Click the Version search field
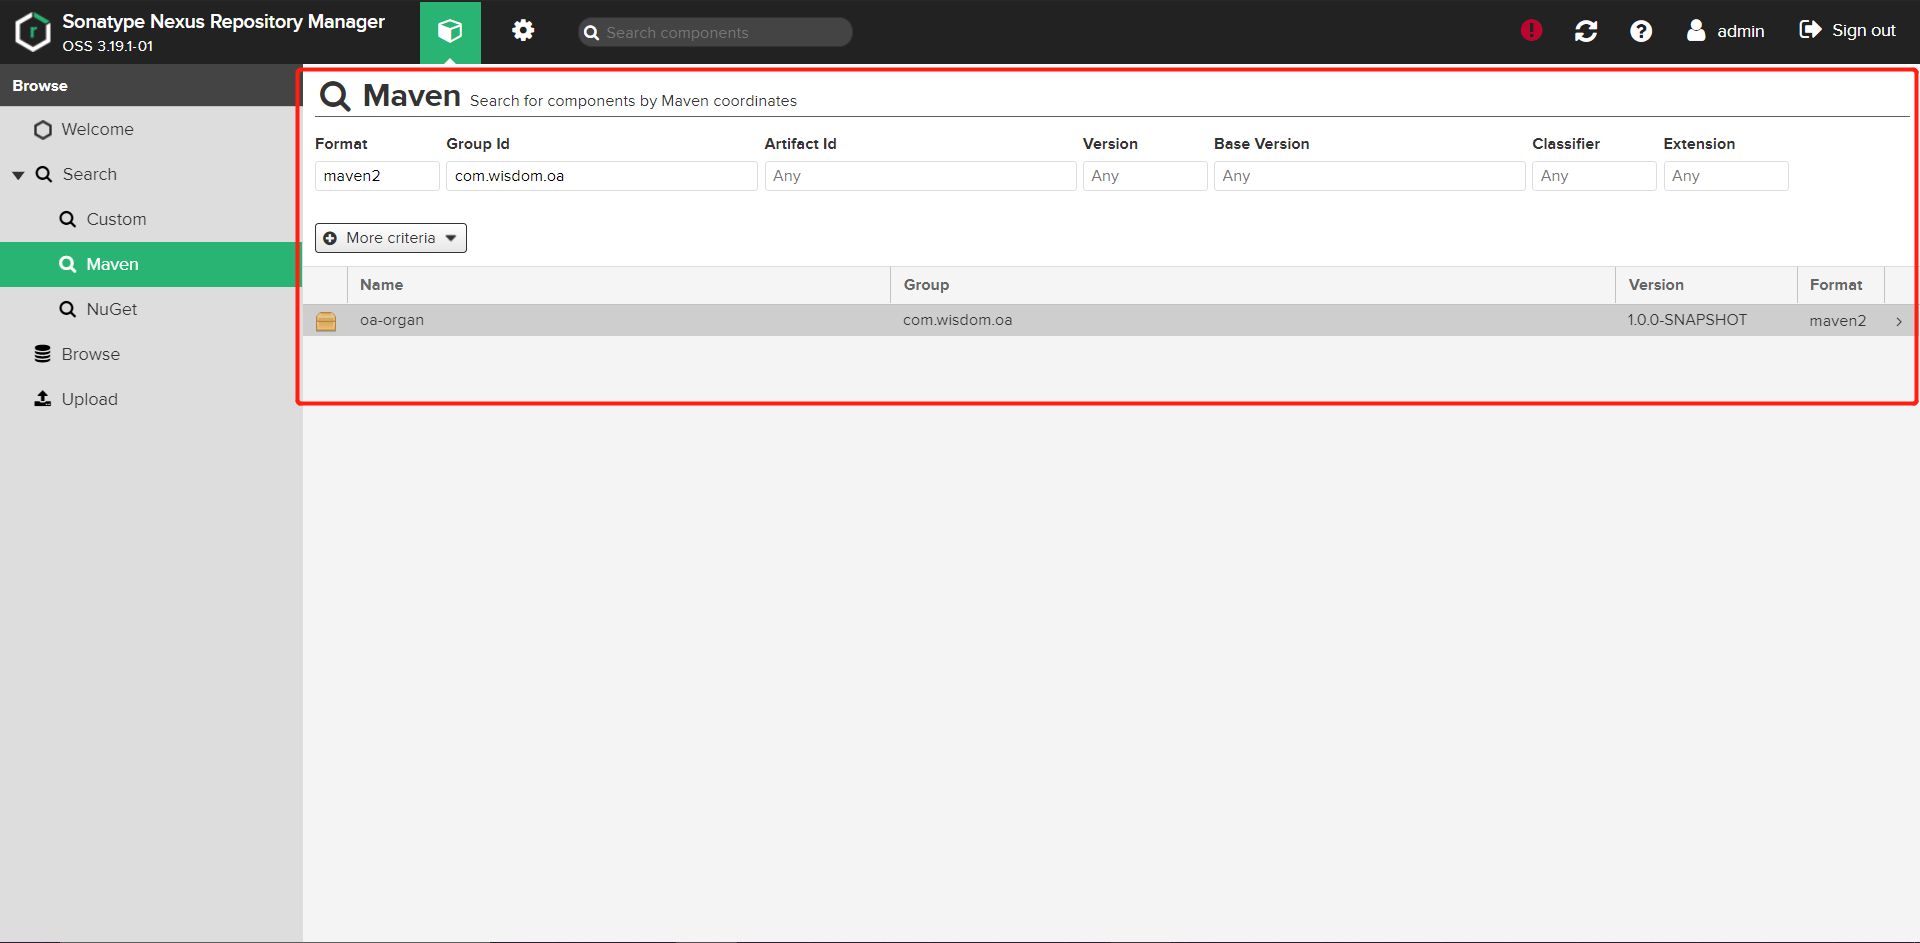Viewport: 1920px width, 943px height. [1145, 176]
